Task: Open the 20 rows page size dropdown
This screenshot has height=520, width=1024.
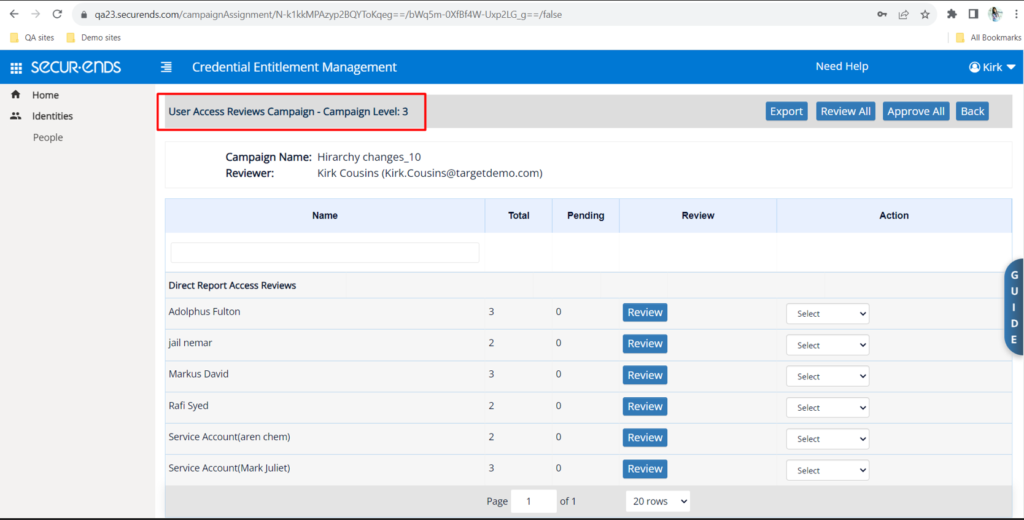Action: [658, 501]
